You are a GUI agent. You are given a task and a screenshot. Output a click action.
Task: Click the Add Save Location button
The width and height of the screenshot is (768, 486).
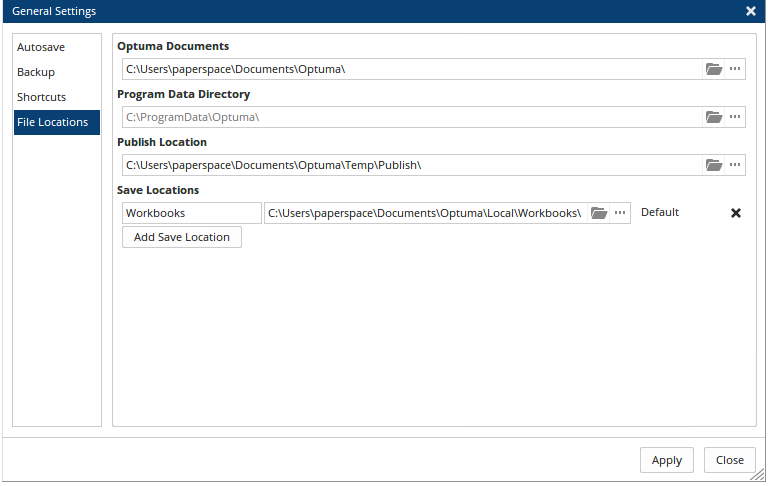pyautogui.click(x=182, y=237)
